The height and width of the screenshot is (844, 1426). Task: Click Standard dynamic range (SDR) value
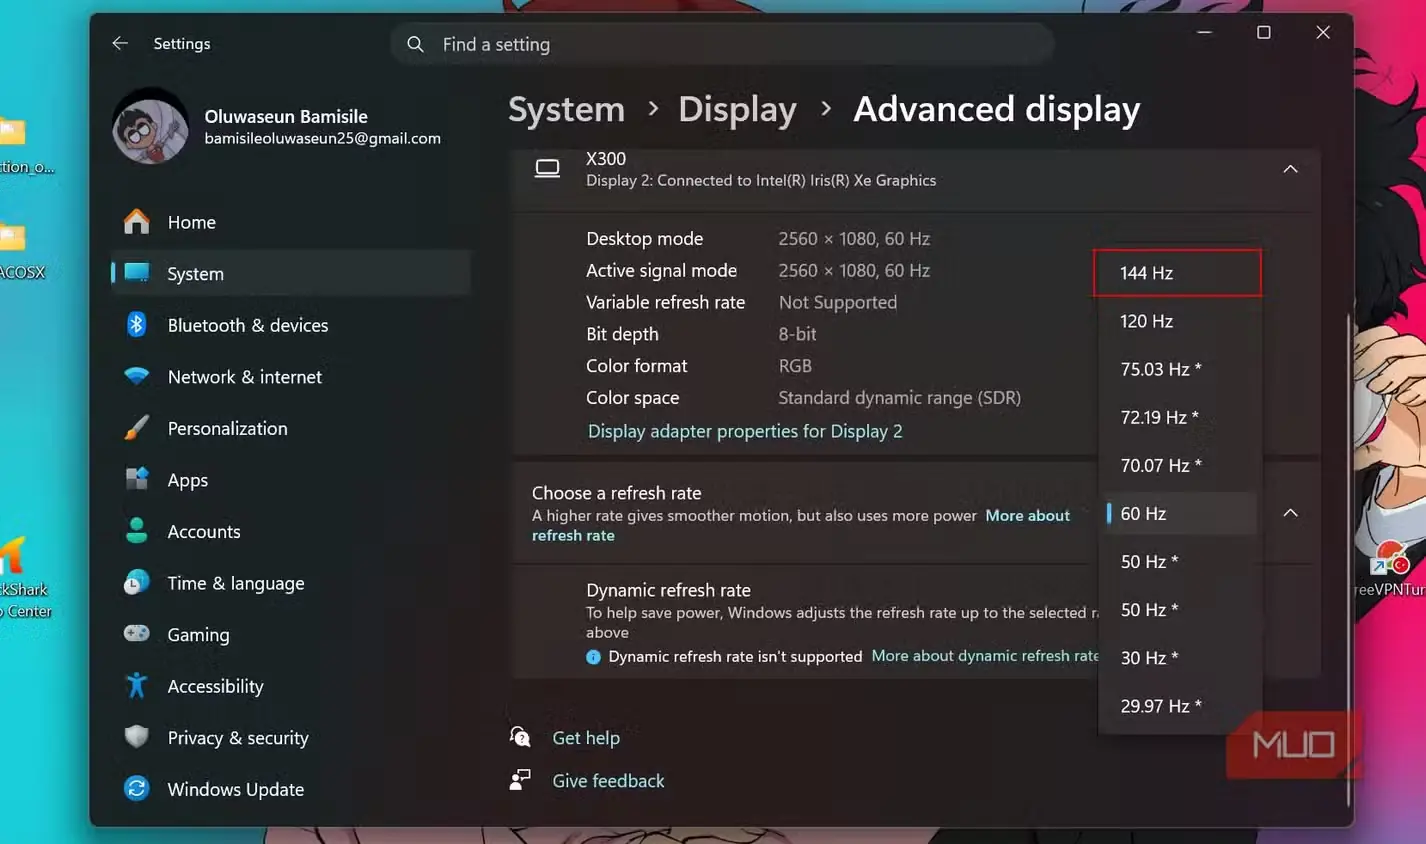(x=899, y=398)
